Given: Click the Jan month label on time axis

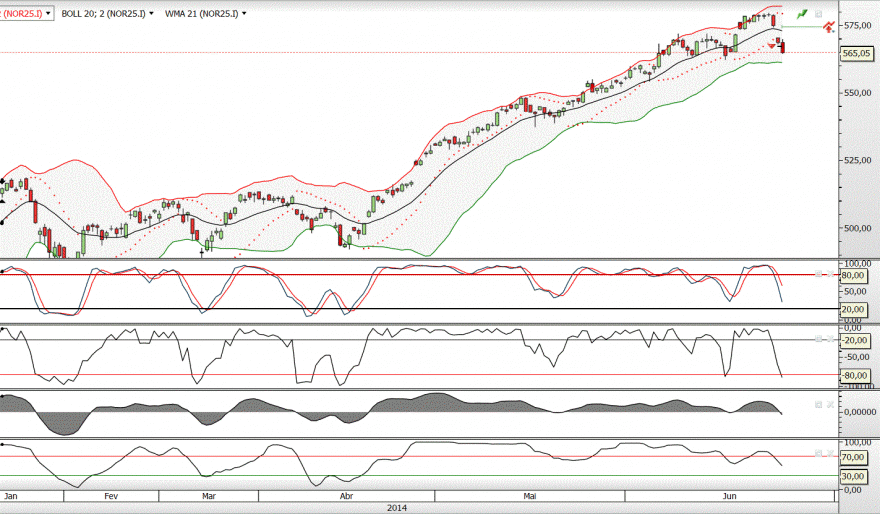Looking at the screenshot, I should [x=11, y=496].
